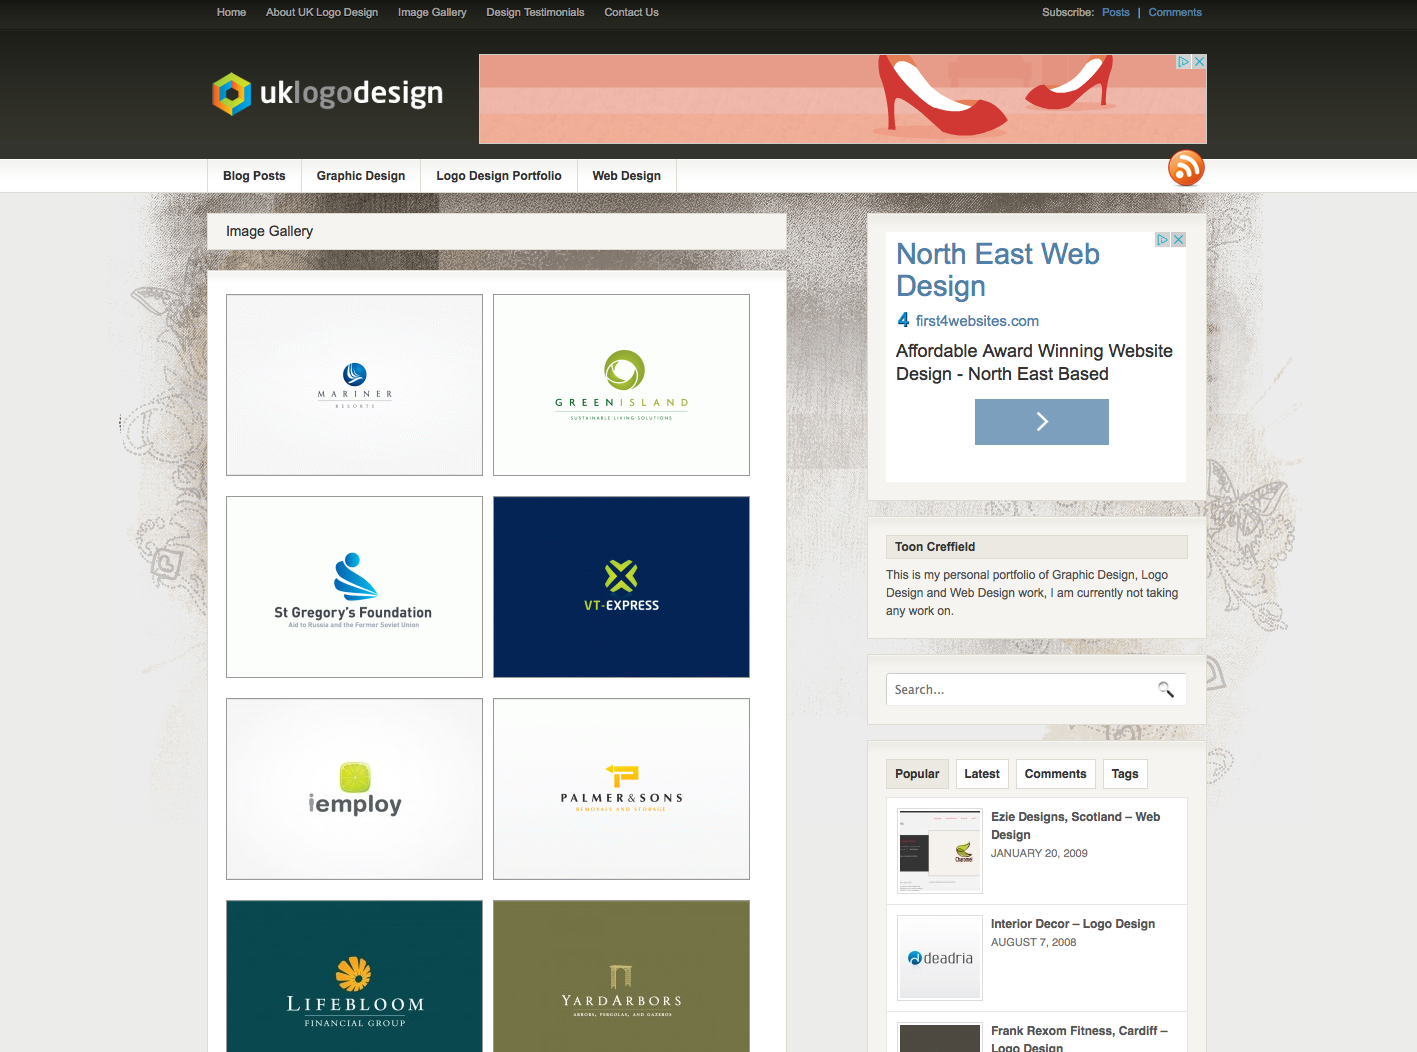Screen dimensions: 1417x1052
Task: Switch to the Tags tab
Action: pyautogui.click(x=1125, y=774)
